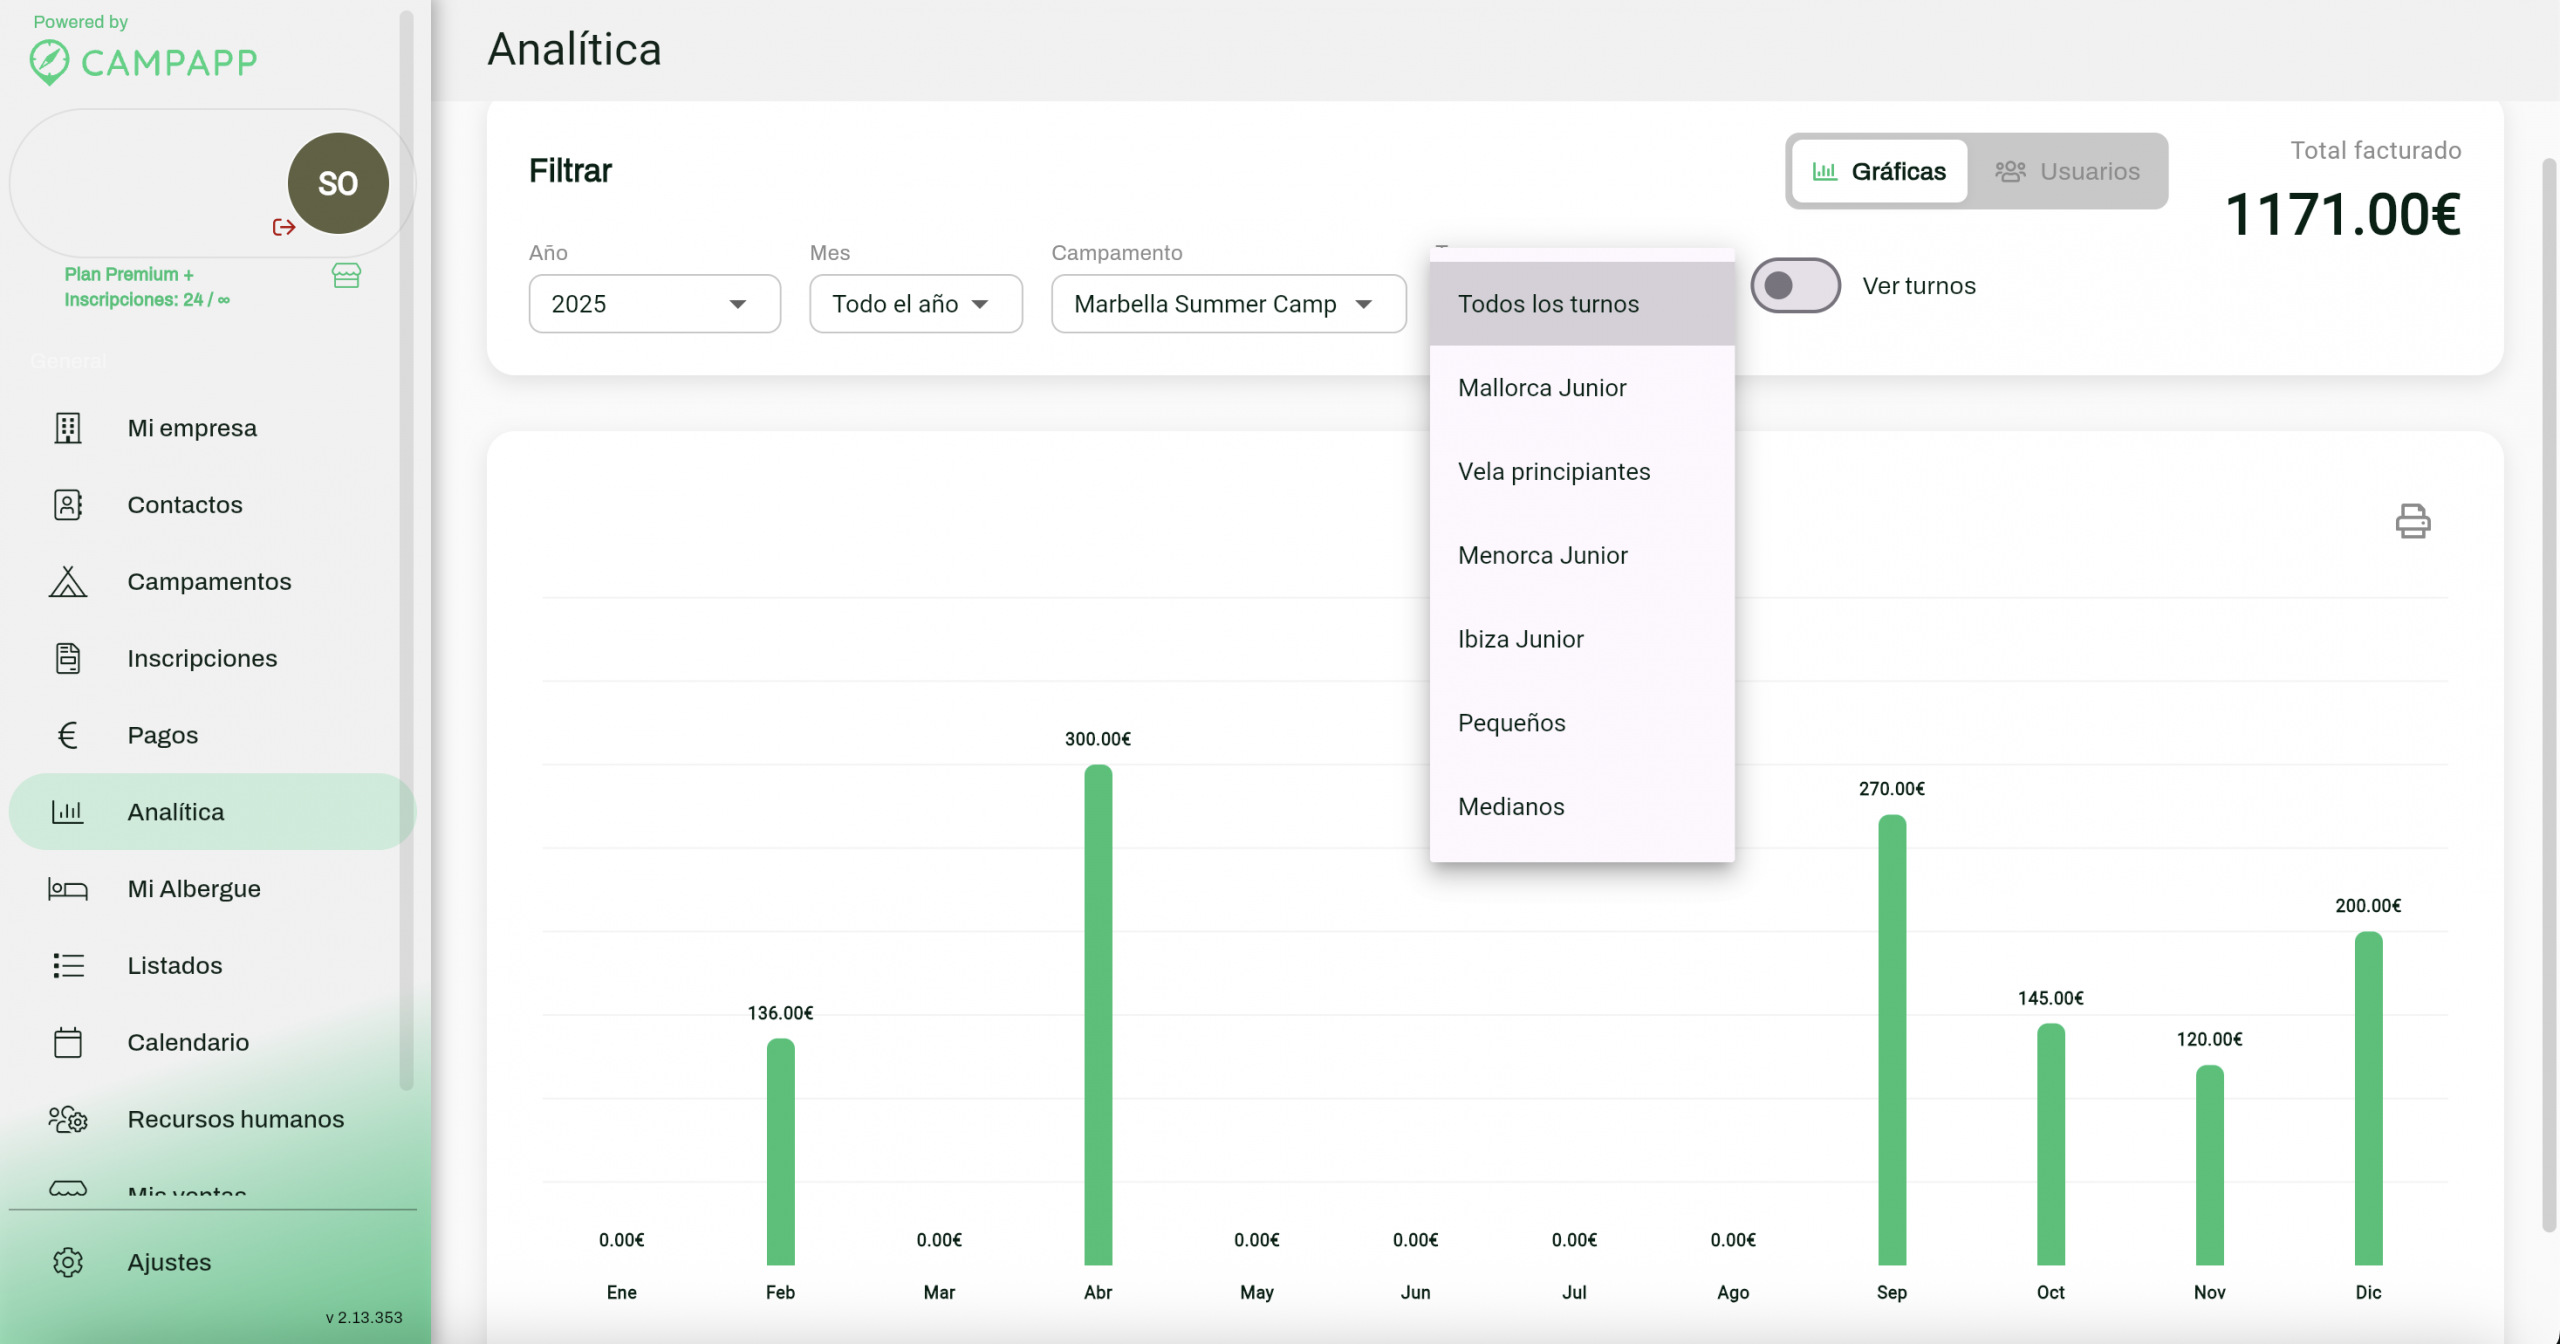Click the red logout icon

pos(284,227)
